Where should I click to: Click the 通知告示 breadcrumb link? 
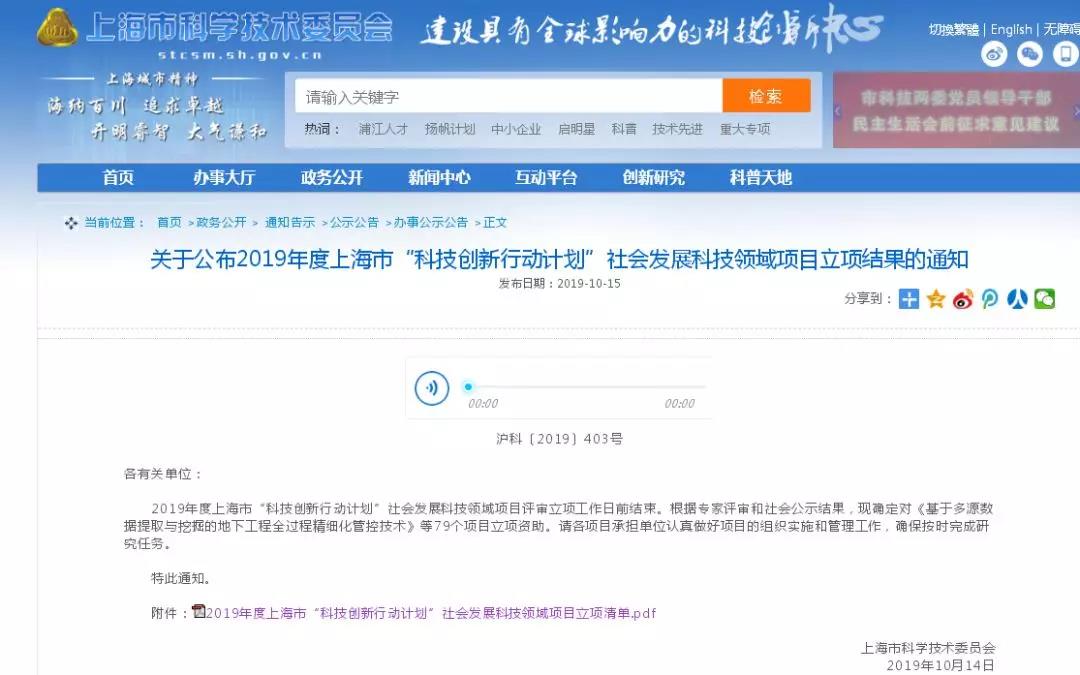click(x=289, y=223)
